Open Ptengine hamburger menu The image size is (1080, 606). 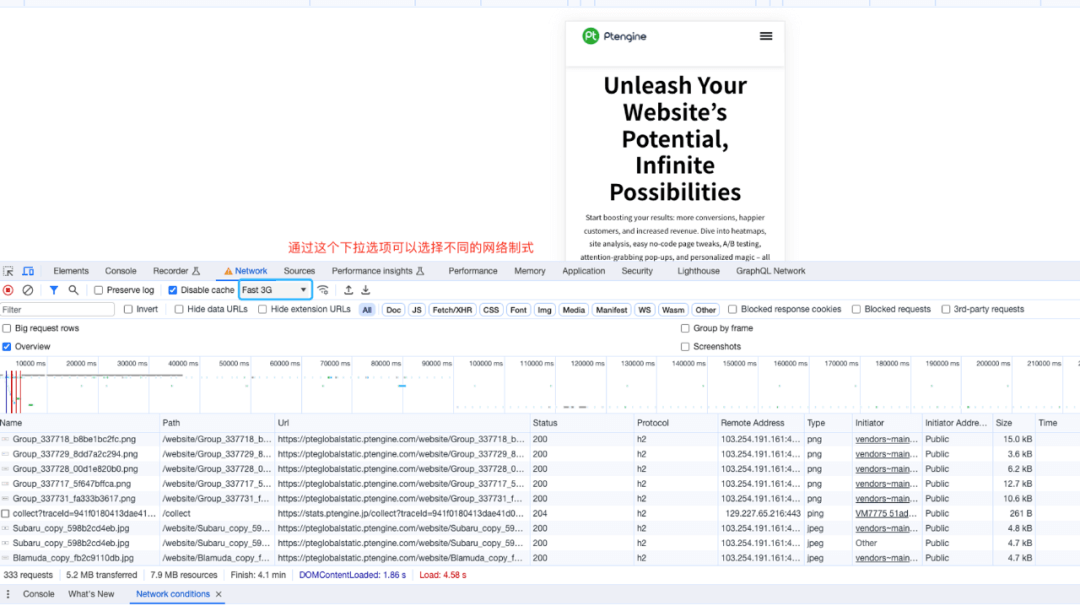(x=766, y=36)
